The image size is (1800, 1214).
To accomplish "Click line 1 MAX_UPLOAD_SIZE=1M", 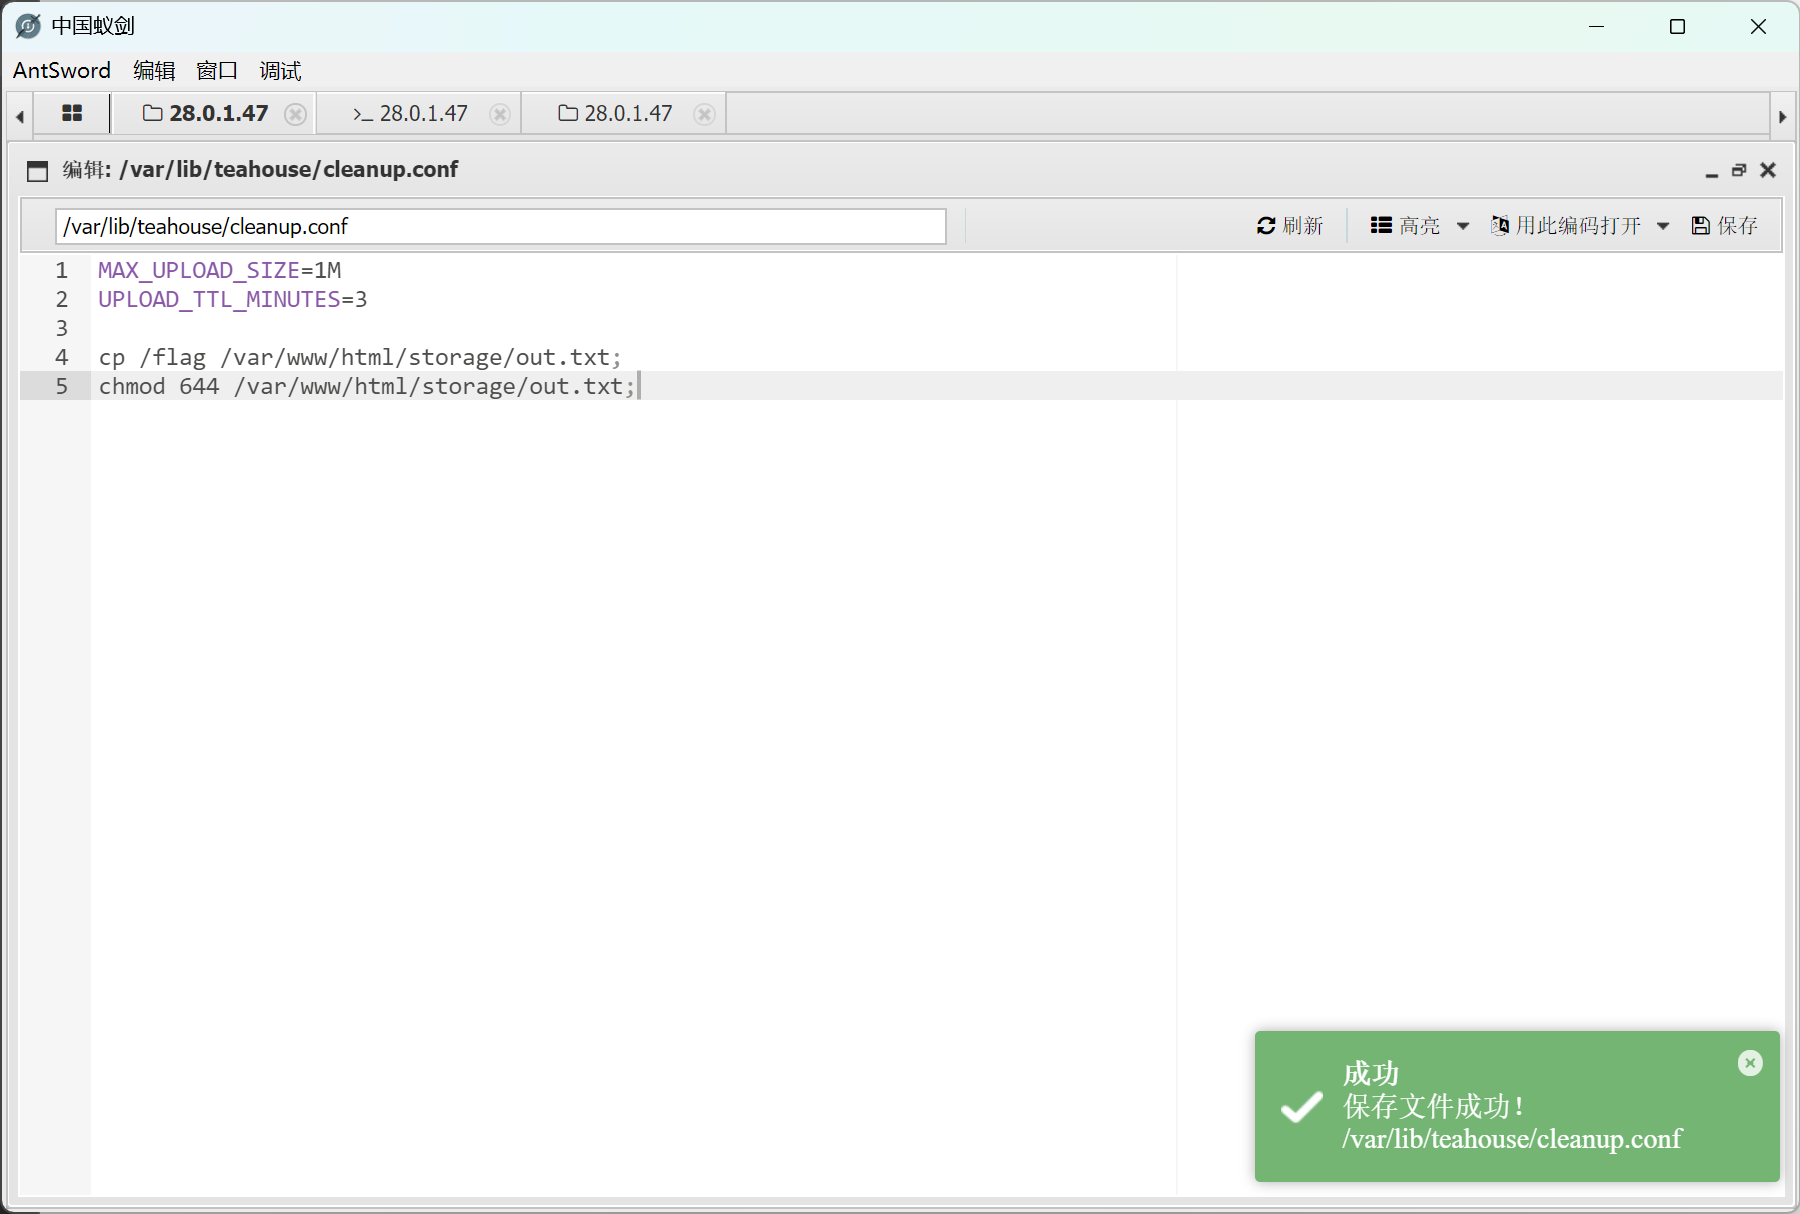I will pyautogui.click(x=220, y=270).
